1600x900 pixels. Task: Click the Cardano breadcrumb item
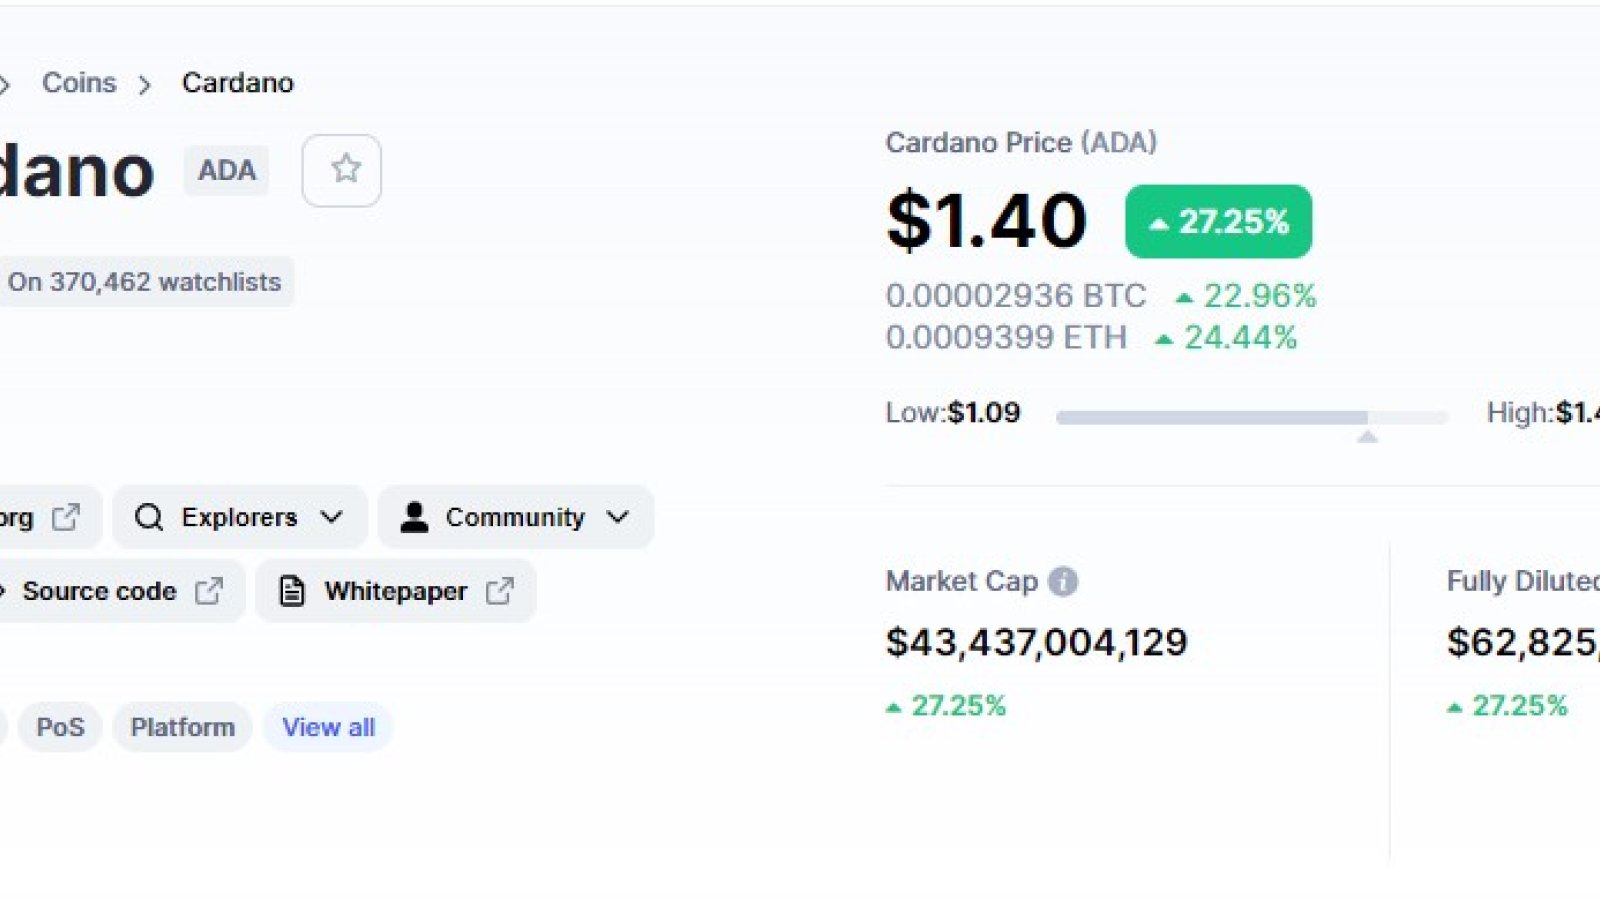coord(238,83)
